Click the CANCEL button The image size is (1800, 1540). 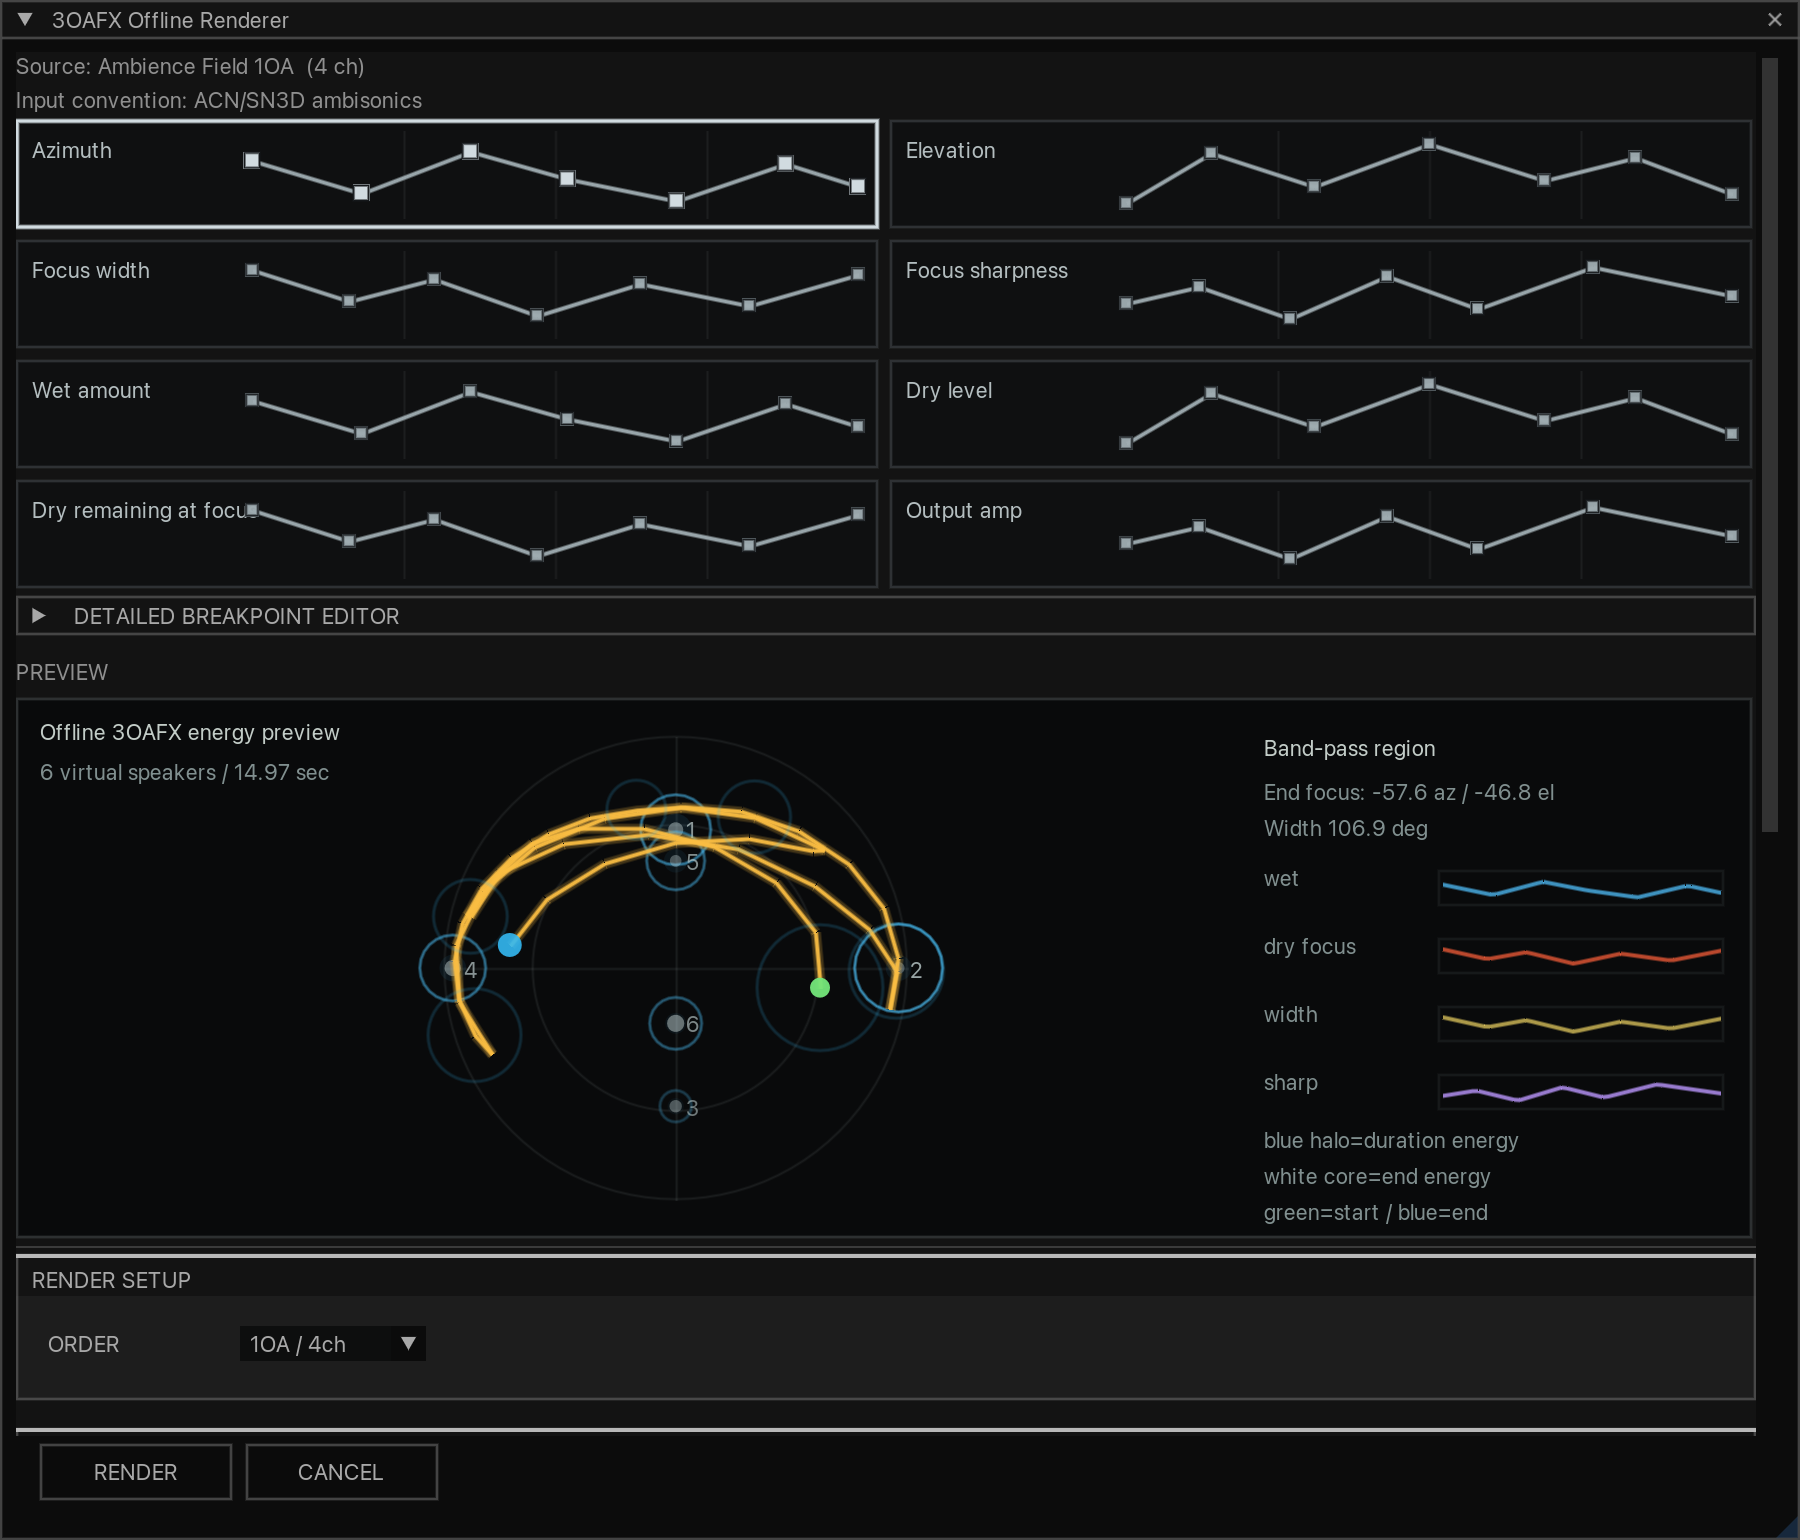click(x=341, y=1472)
